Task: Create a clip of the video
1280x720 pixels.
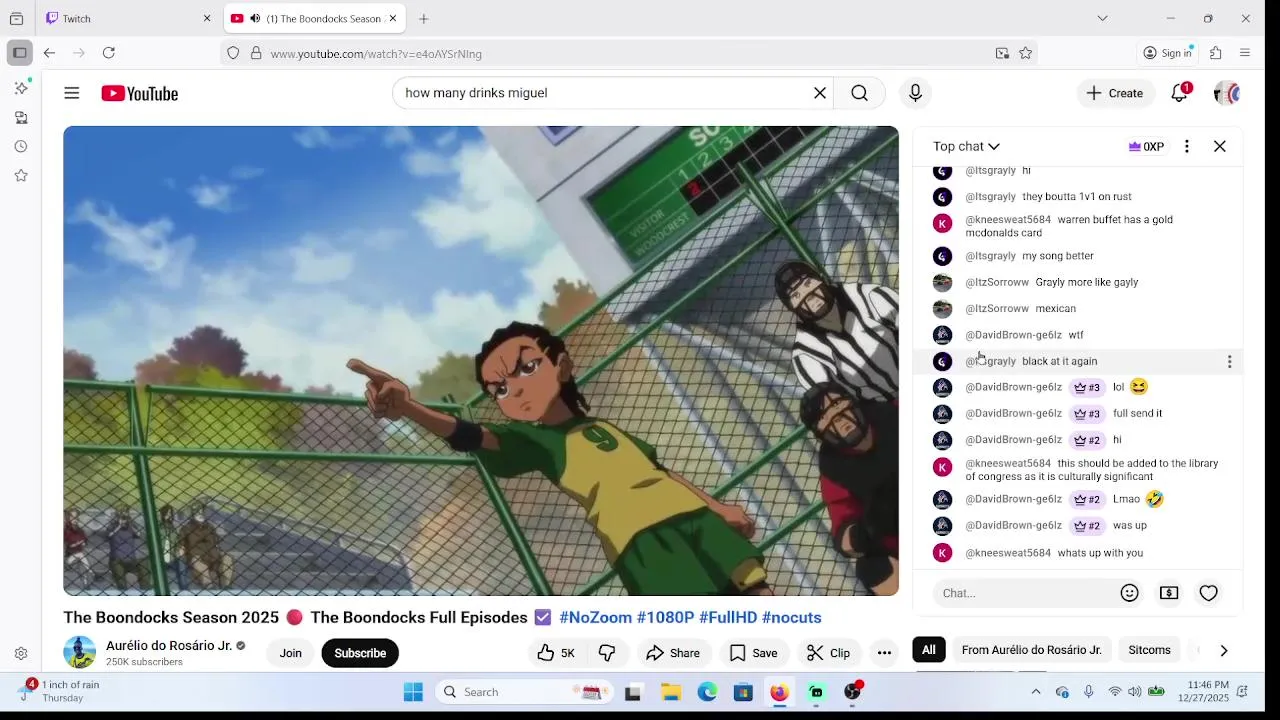Action: click(x=829, y=653)
